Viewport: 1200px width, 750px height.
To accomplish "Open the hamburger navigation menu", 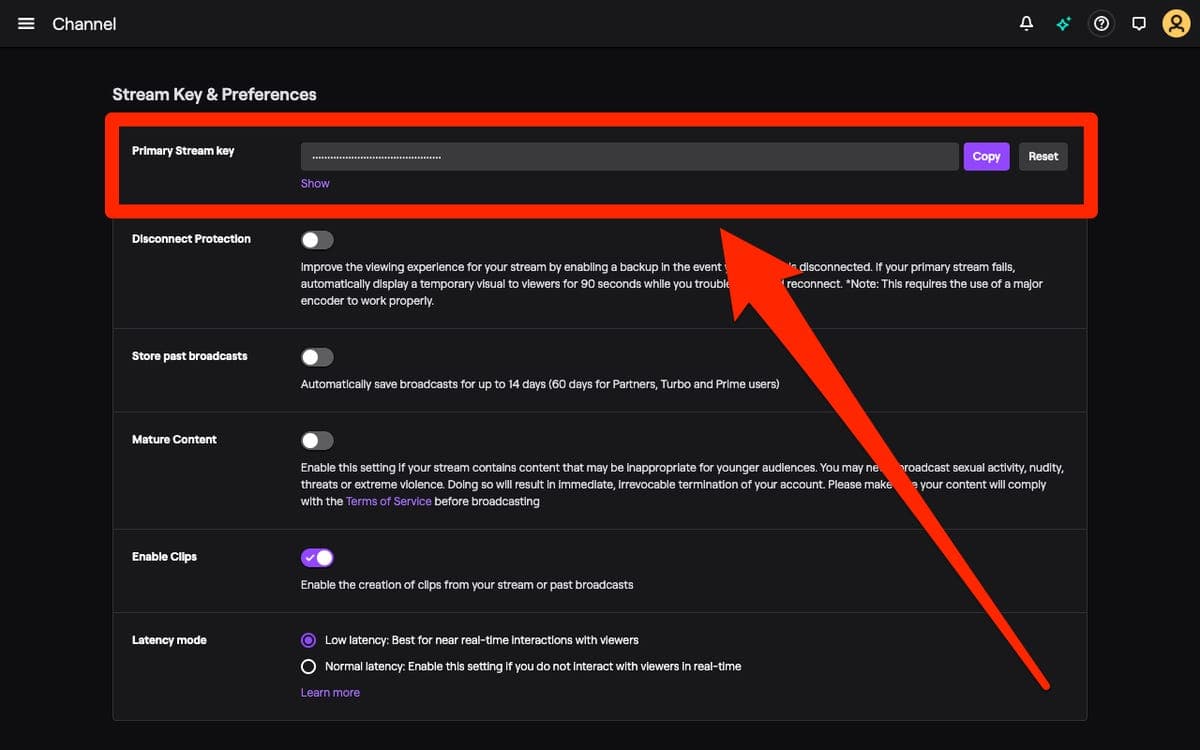I will click(x=26, y=23).
